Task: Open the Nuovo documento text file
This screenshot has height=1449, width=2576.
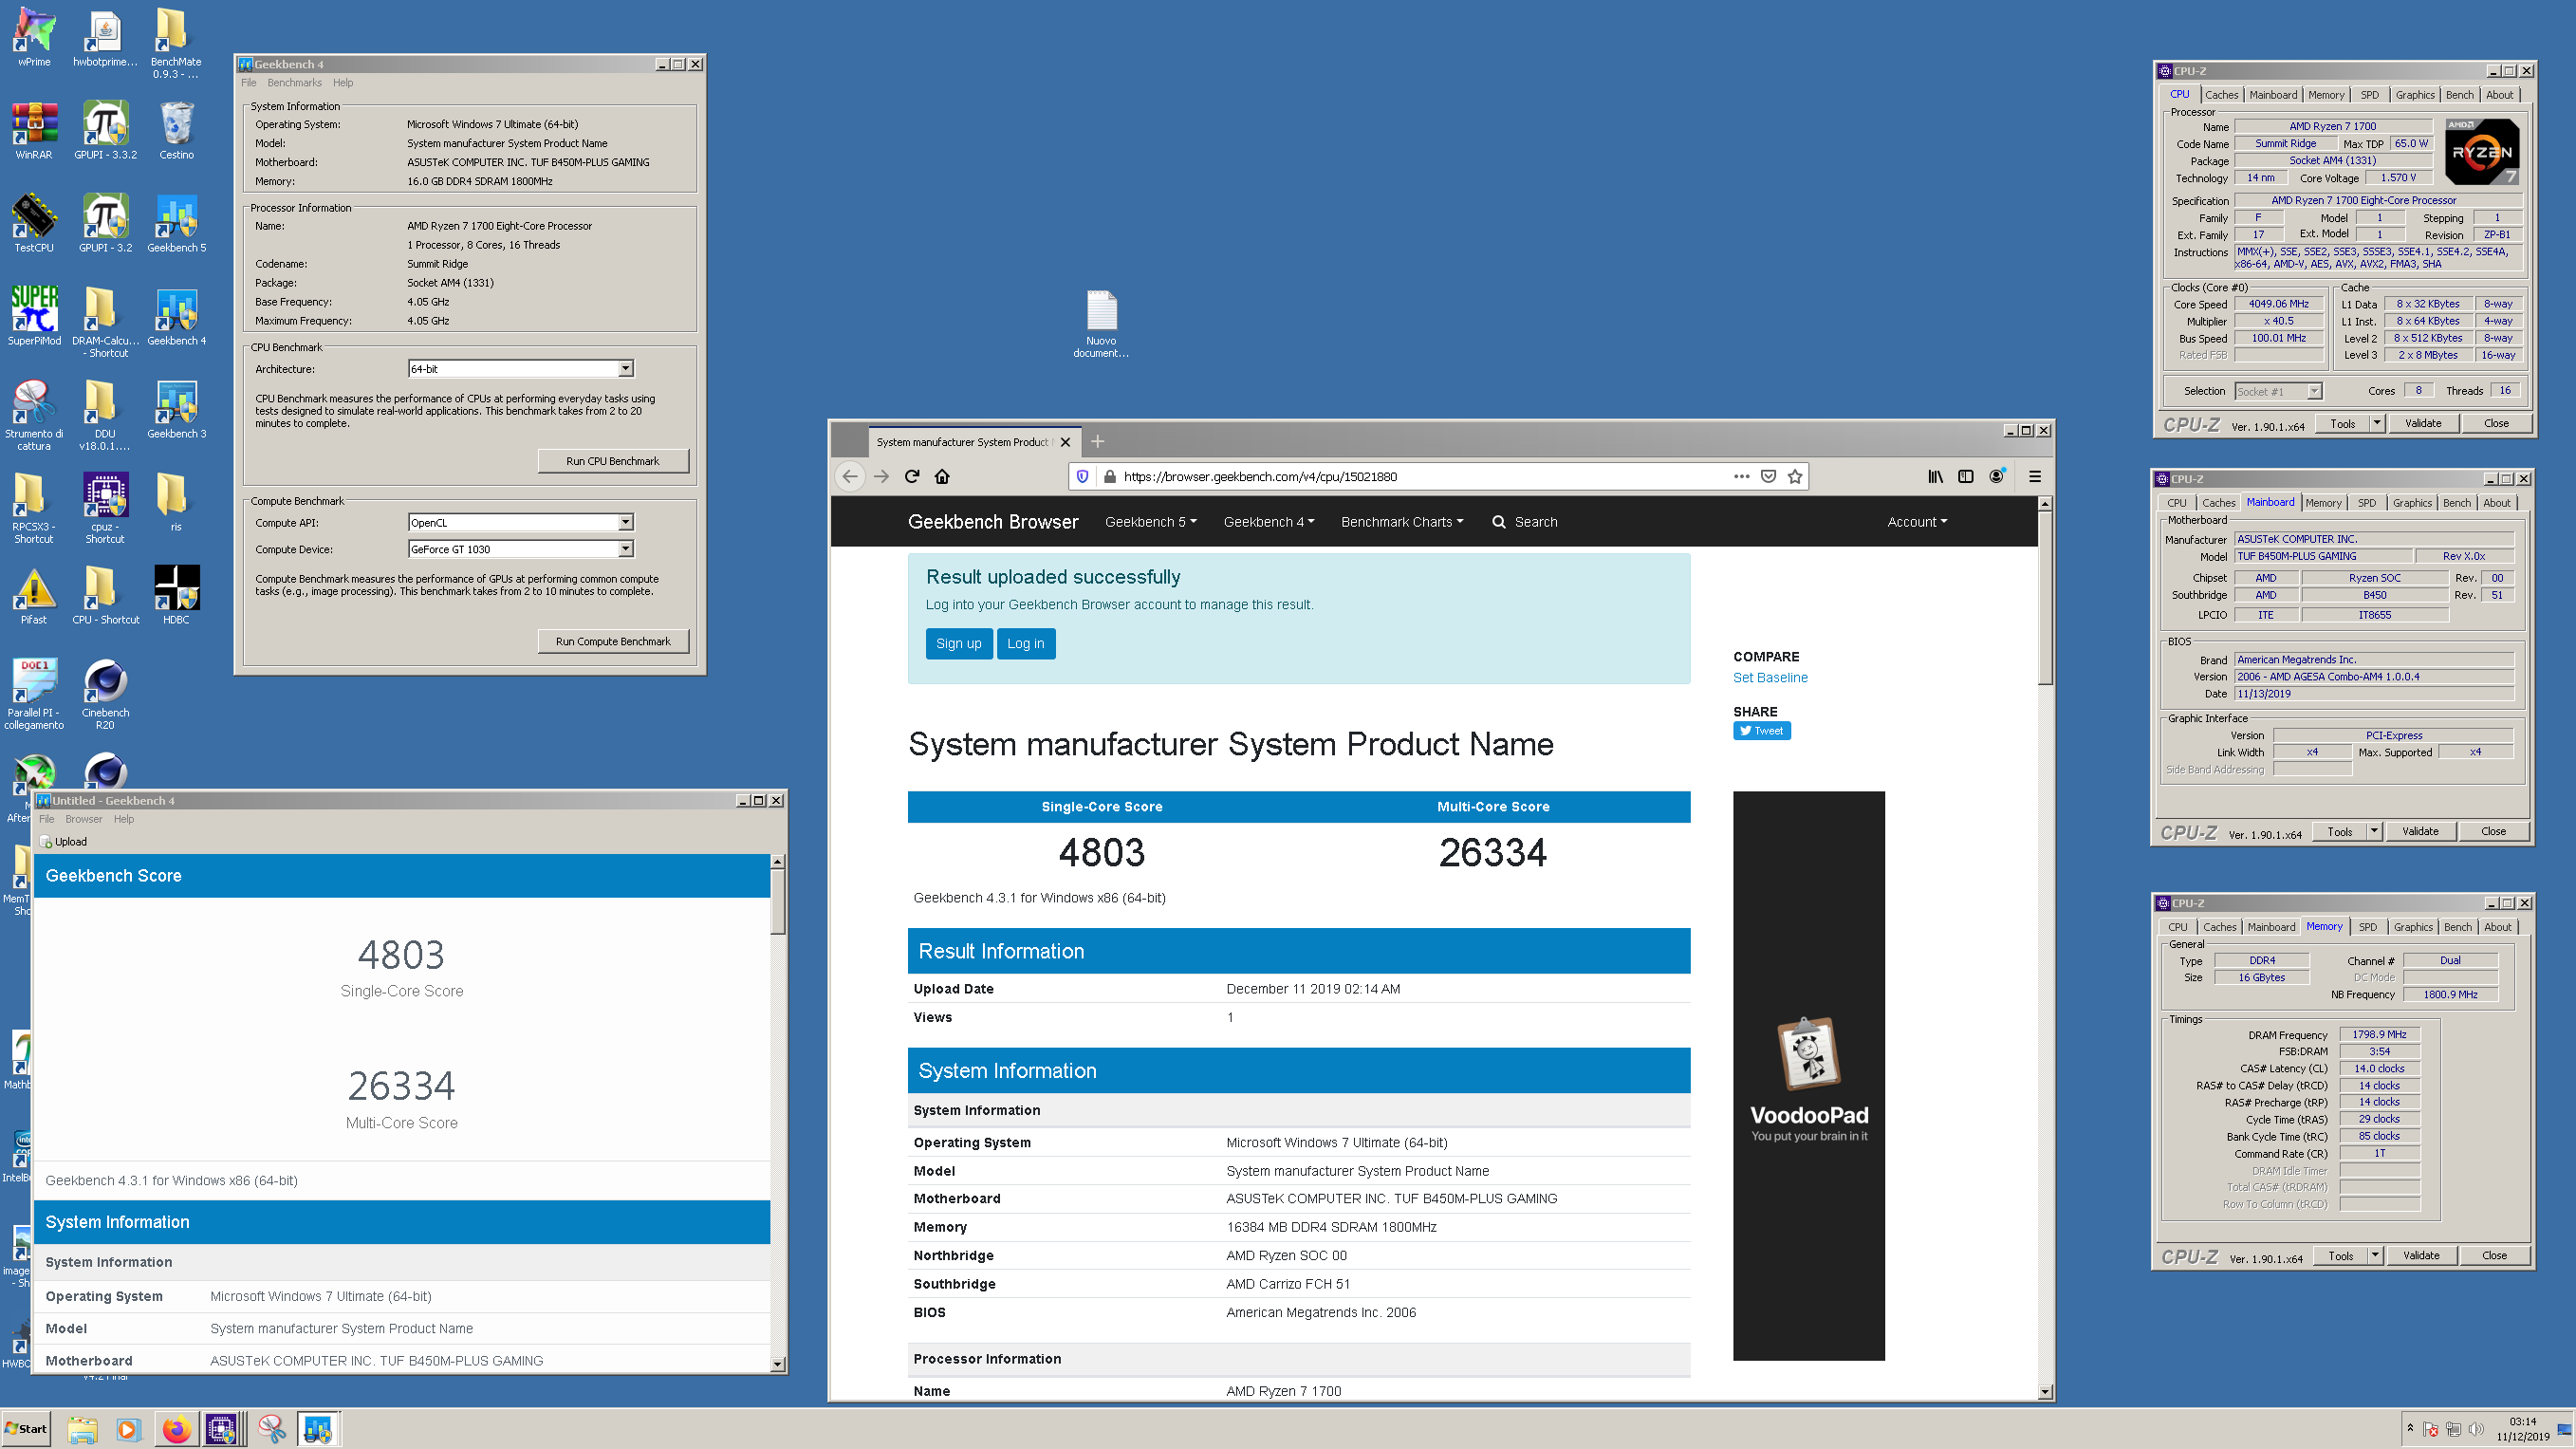Action: (x=1101, y=323)
